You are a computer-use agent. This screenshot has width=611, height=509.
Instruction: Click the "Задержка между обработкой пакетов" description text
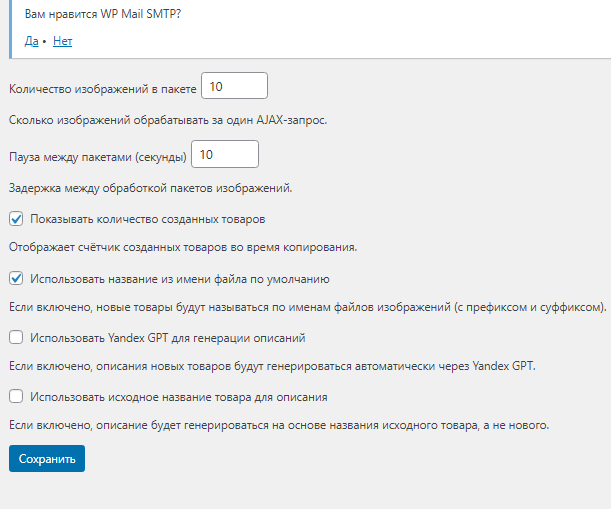pos(150,187)
